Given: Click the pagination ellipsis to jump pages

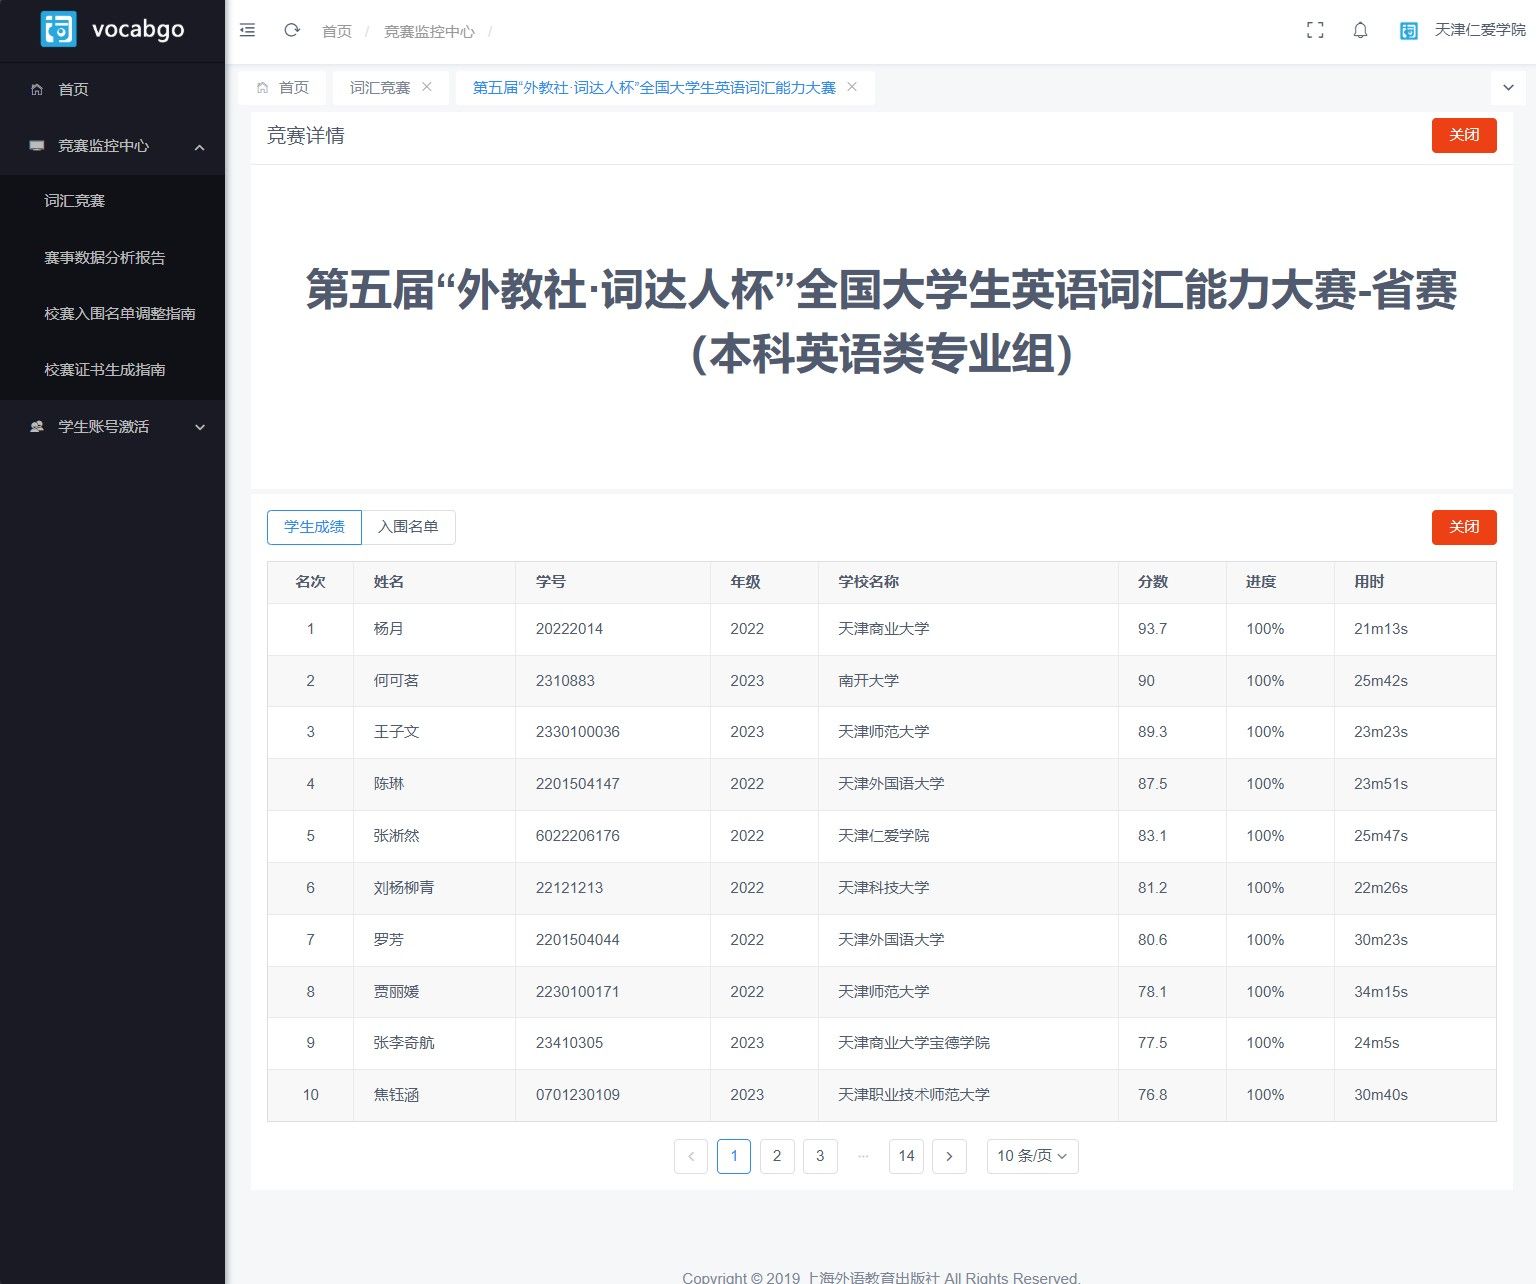Looking at the screenshot, I should point(863,1156).
